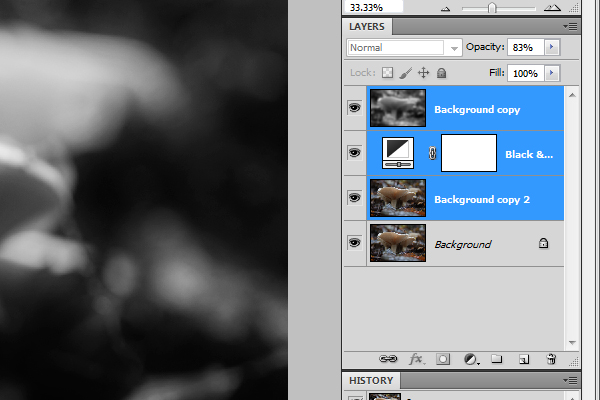Create new fill or adjustment layer
The width and height of the screenshot is (600, 400).
pos(471,359)
